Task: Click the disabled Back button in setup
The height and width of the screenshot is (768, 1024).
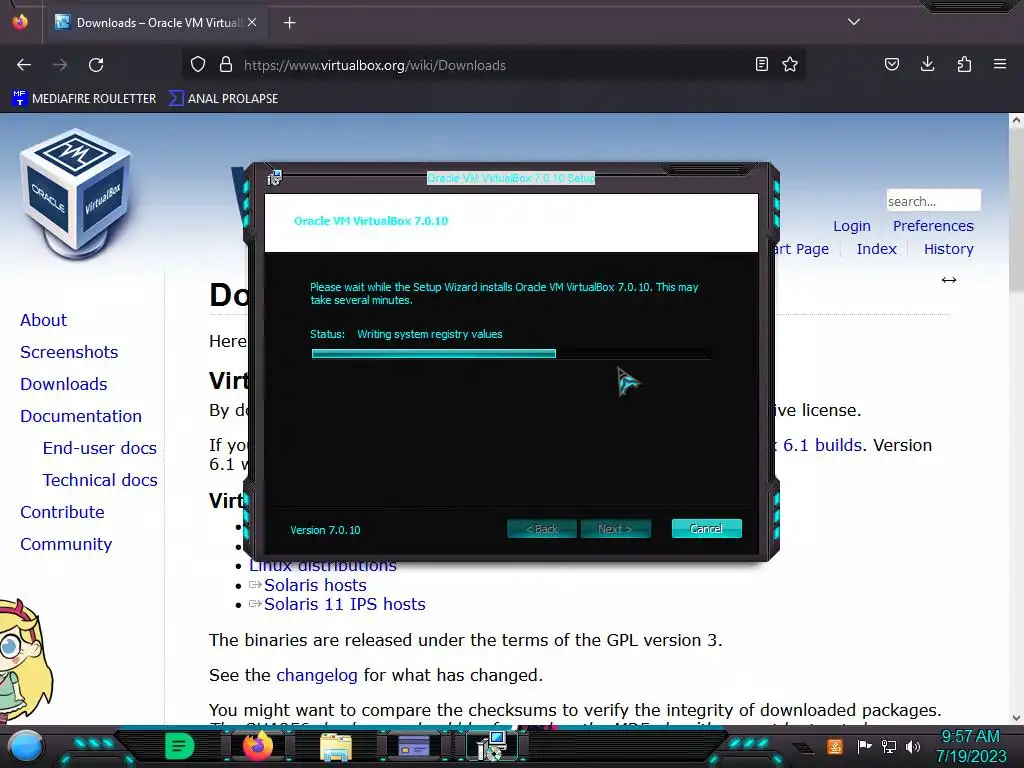Action: [542, 528]
